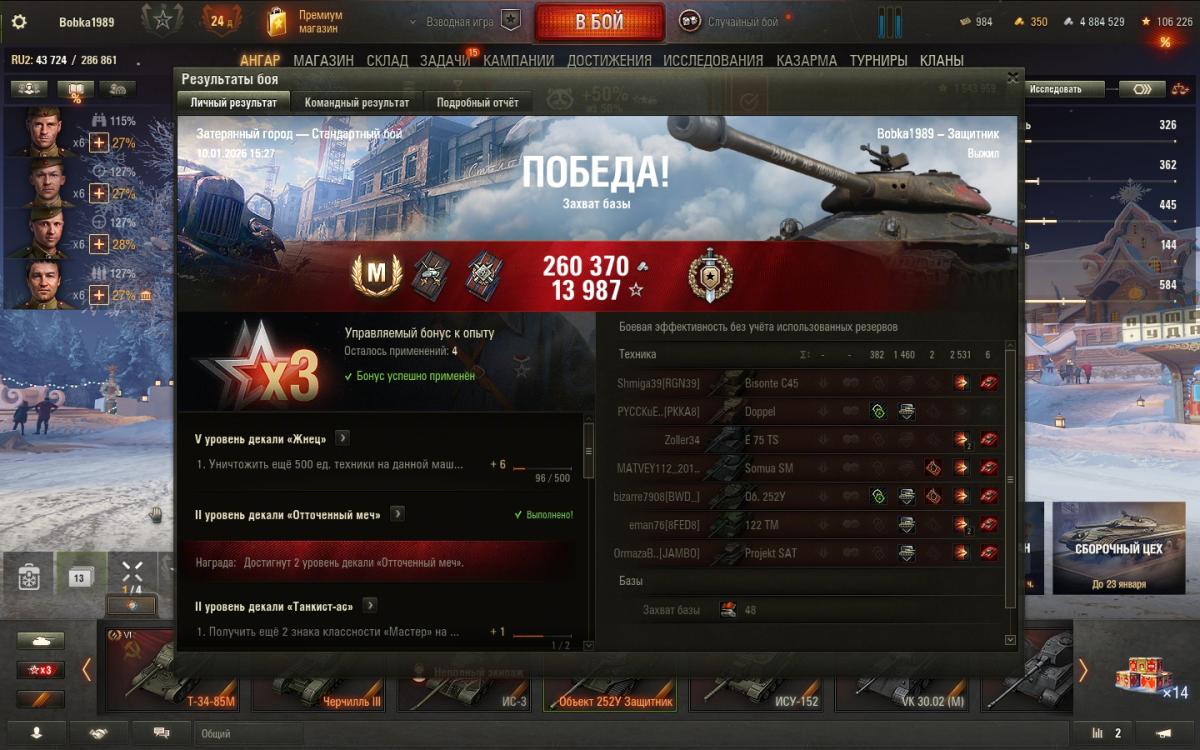Close the Результаты боя window
The image size is (1200, 750).
[x=1012, y=77]
